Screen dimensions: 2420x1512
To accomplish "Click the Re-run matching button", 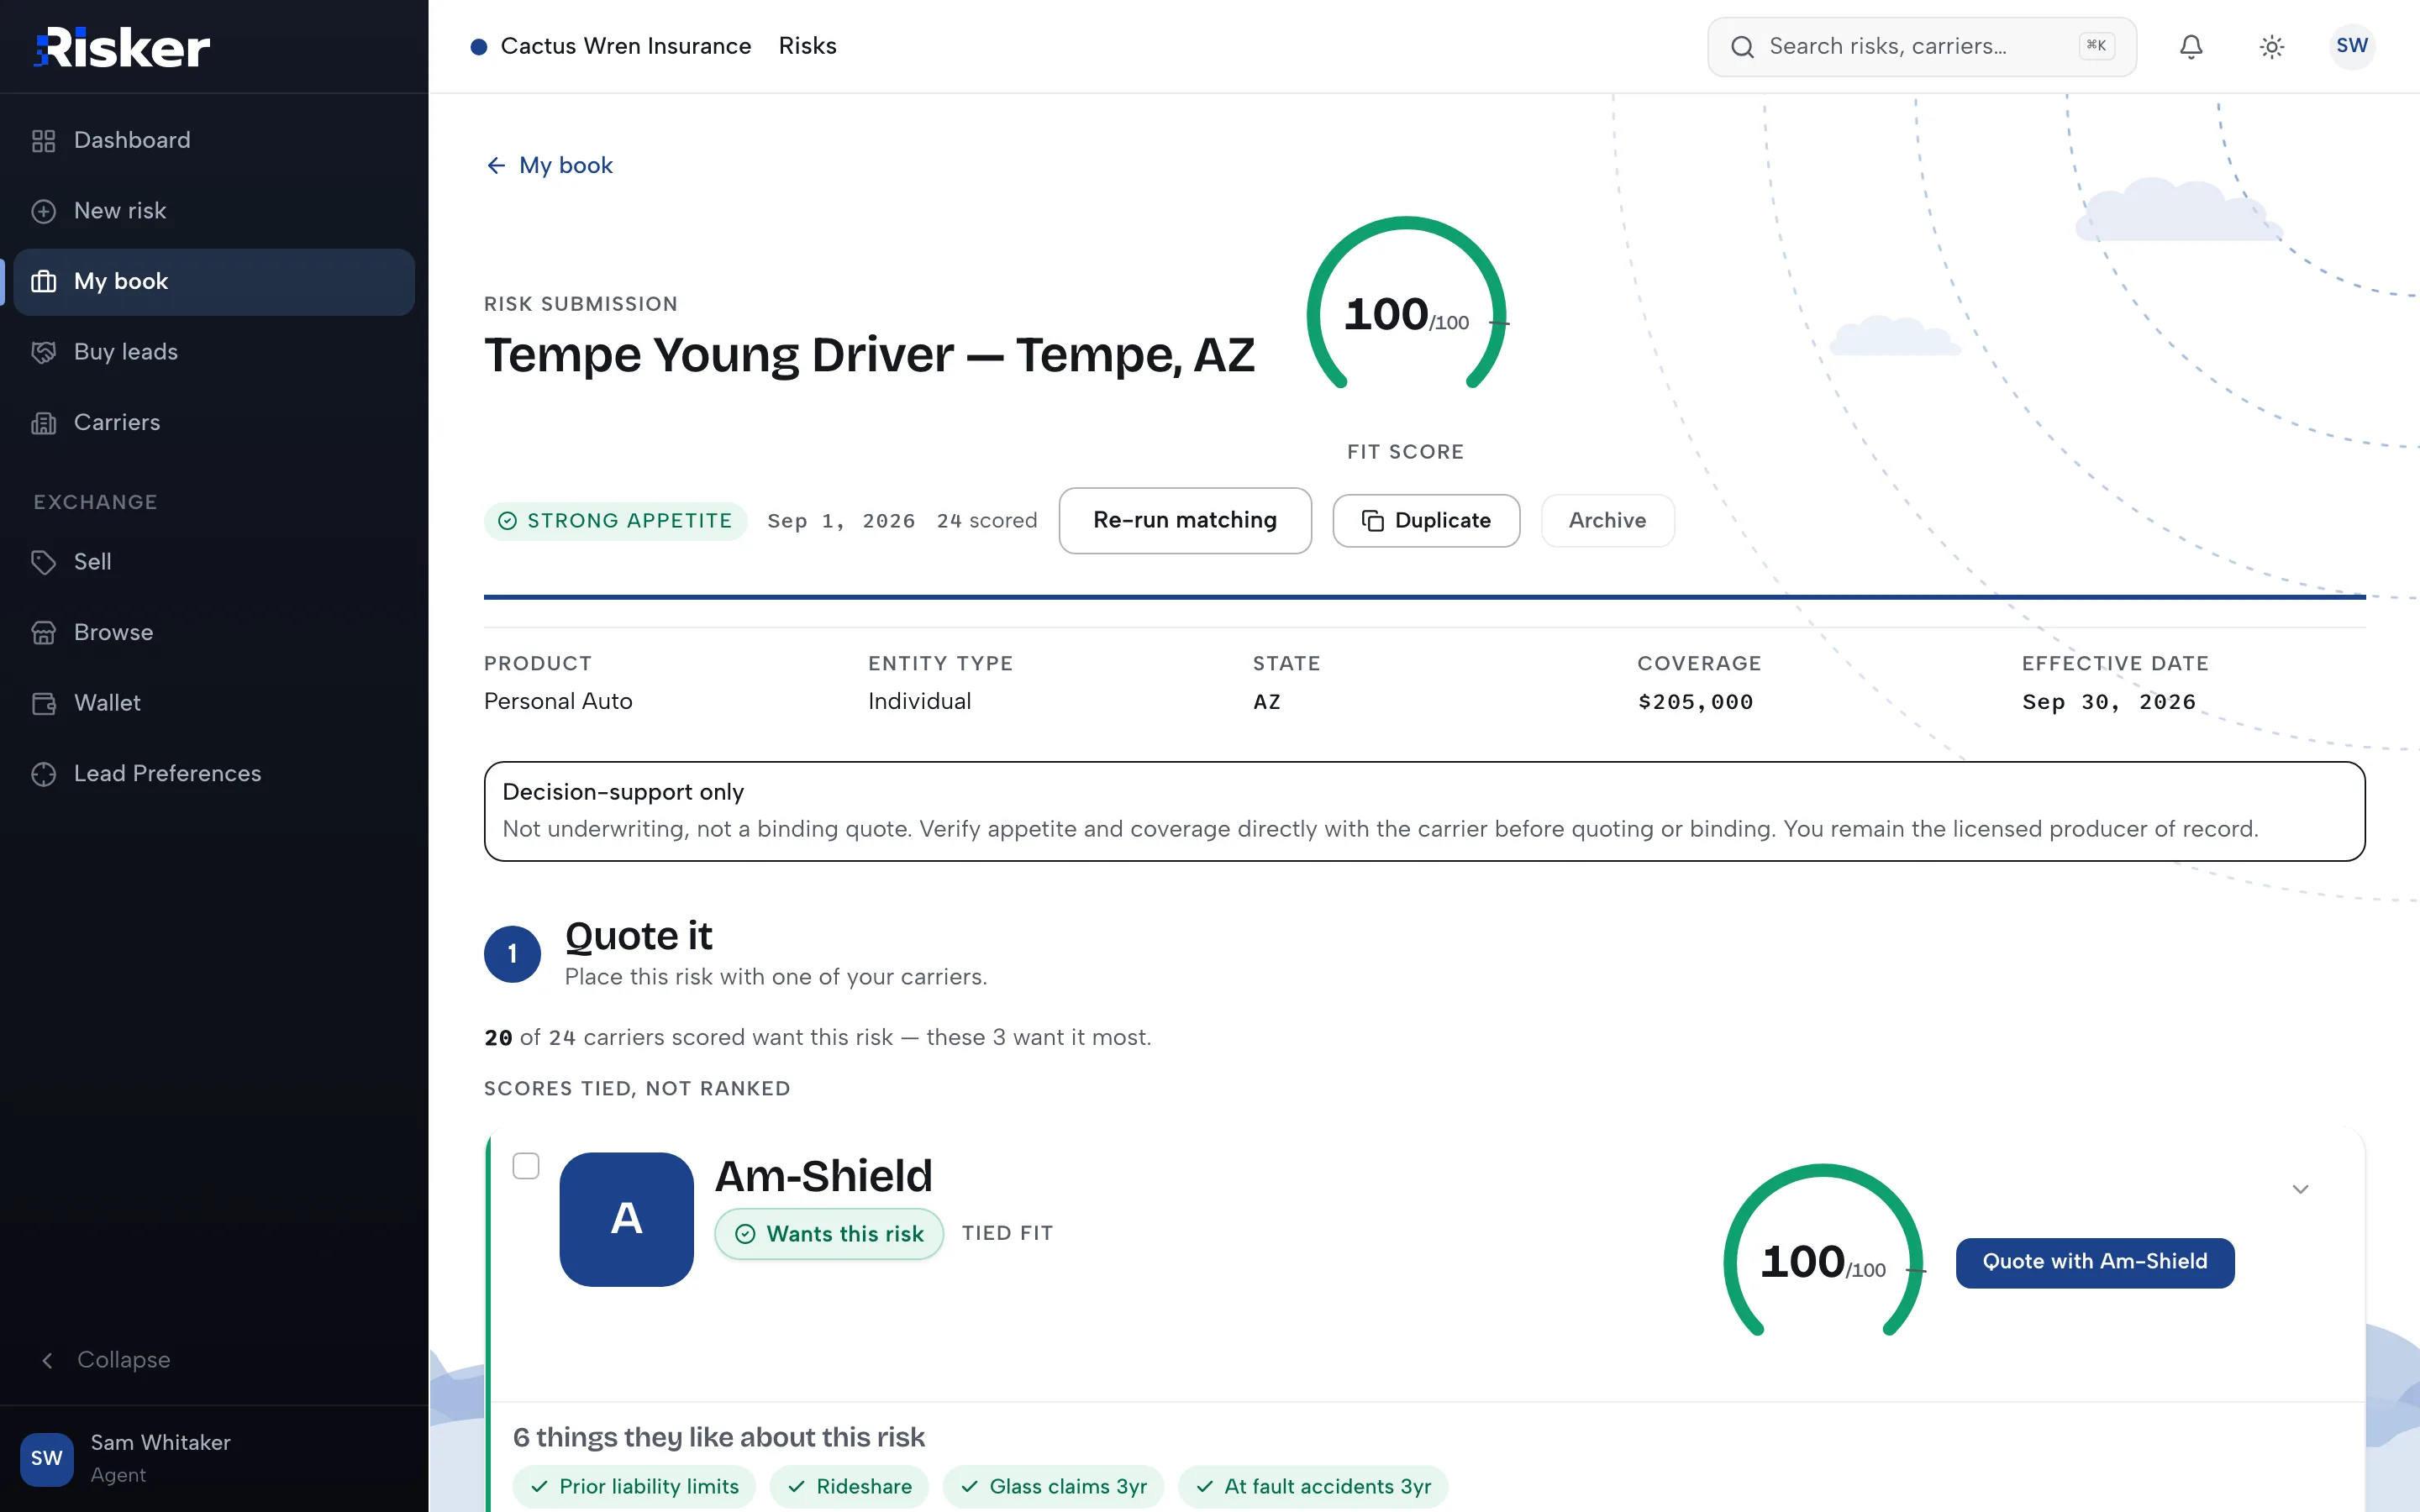I will (1185, 521).
